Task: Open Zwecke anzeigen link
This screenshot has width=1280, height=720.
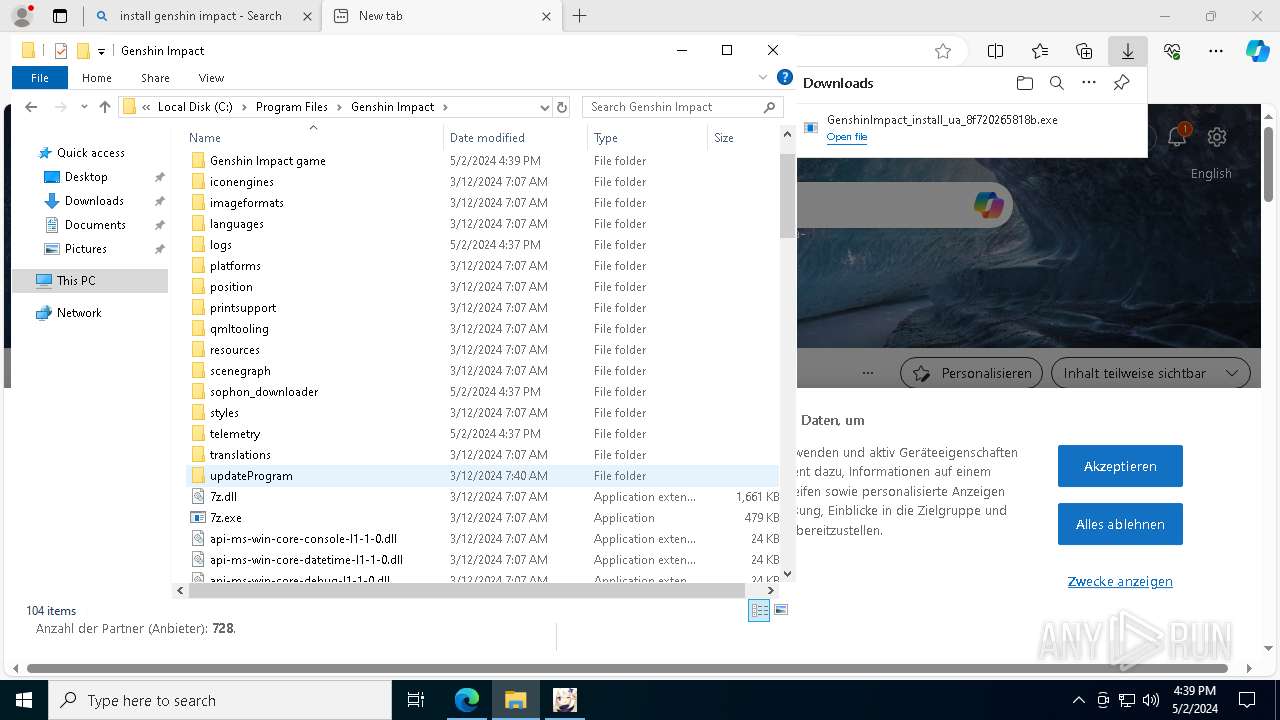Action: 1120,581
